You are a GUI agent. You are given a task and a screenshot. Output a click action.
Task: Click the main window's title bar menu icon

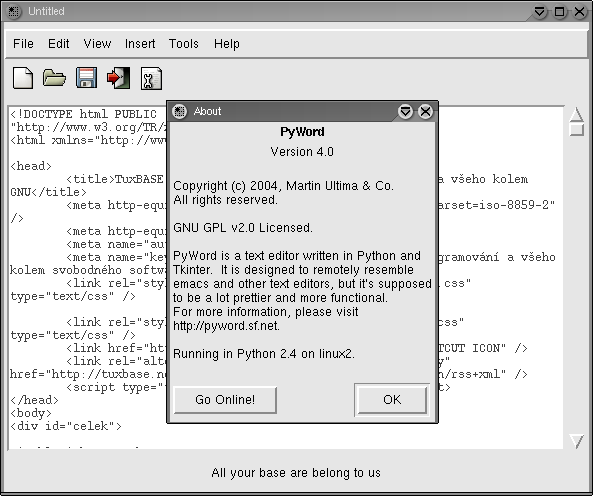coord(14,11)
